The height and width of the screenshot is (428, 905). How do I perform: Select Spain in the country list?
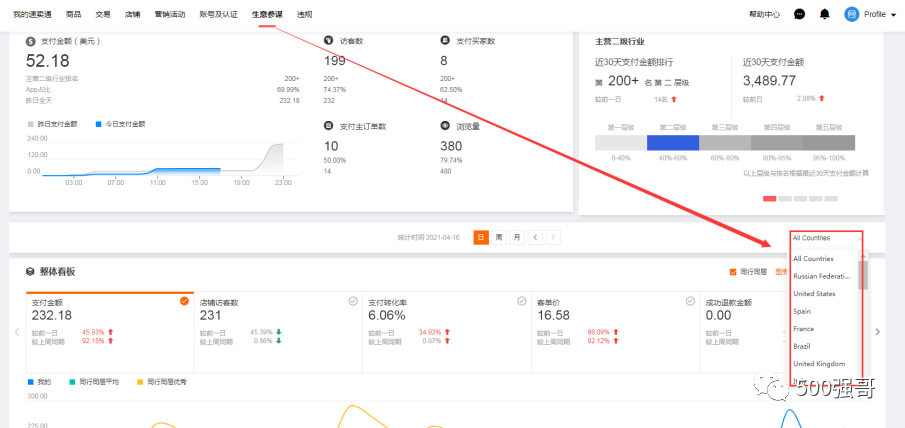tap(802, 311)
